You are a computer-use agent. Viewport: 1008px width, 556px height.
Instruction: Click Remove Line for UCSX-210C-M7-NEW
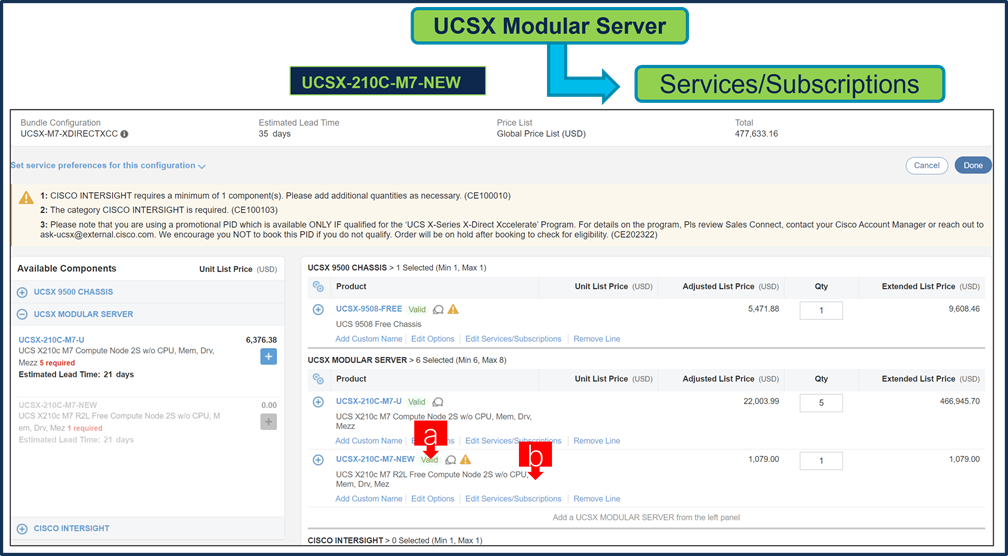pos(597,499)
